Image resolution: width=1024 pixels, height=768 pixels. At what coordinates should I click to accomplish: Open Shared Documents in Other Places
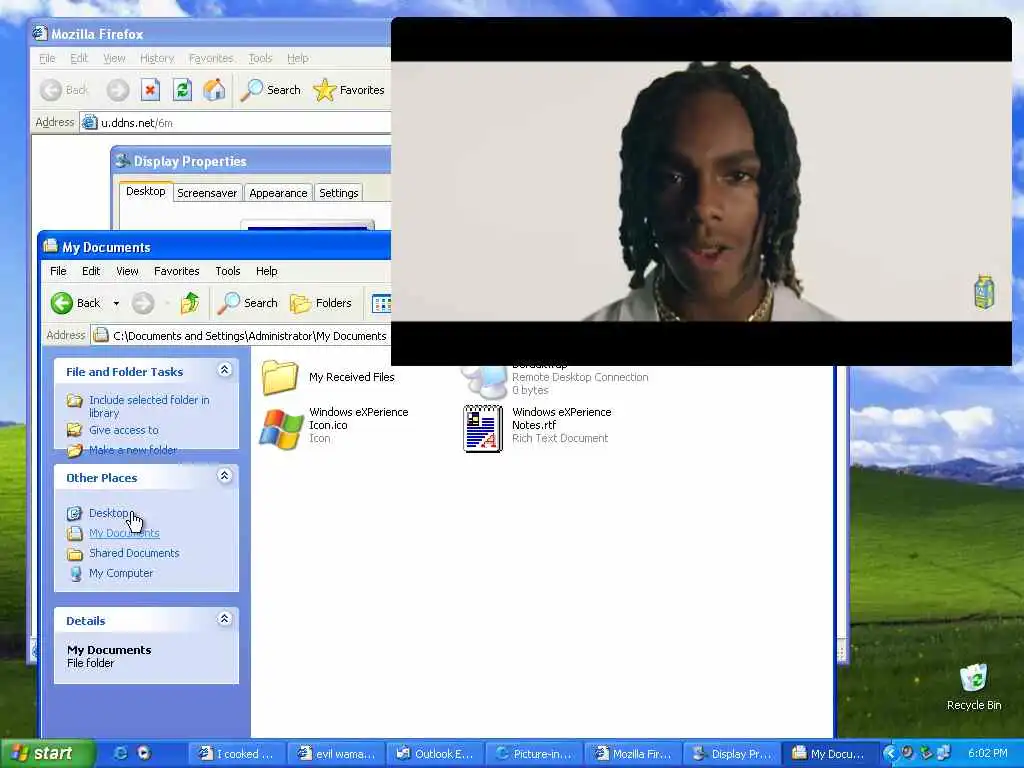pos(134,553)
